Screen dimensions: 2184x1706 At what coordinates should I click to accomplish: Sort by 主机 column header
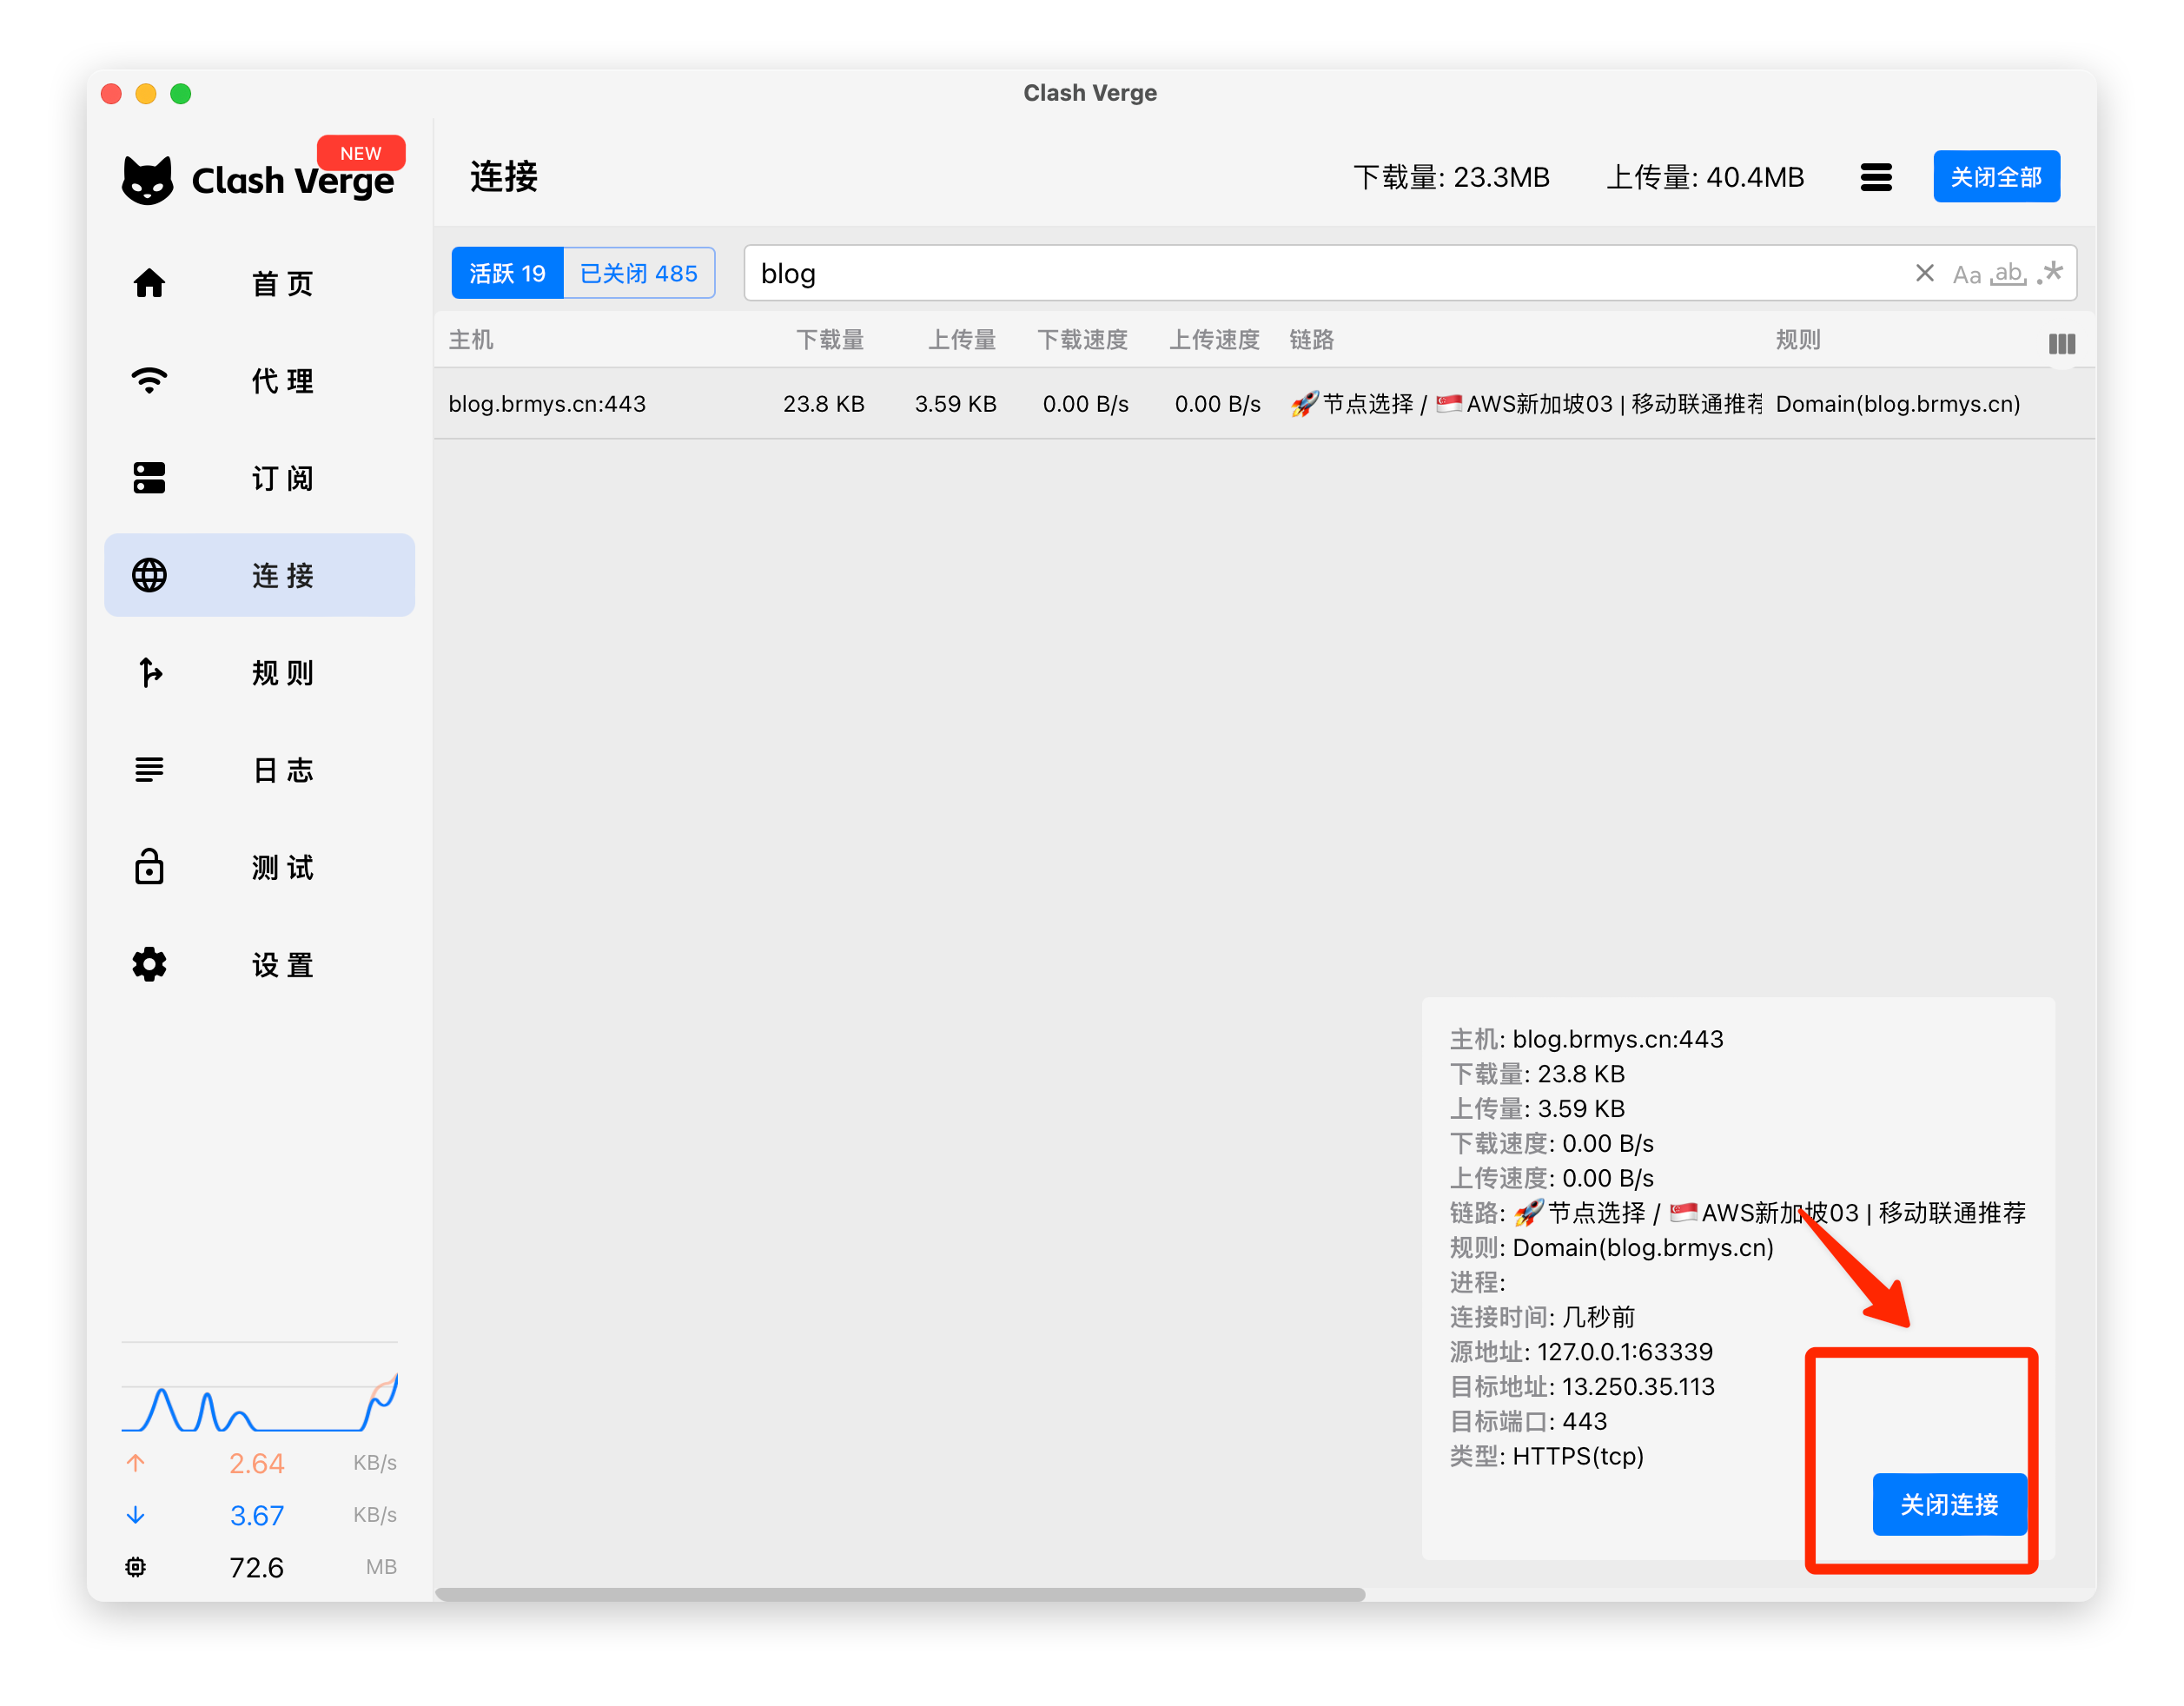pos(471,340)
